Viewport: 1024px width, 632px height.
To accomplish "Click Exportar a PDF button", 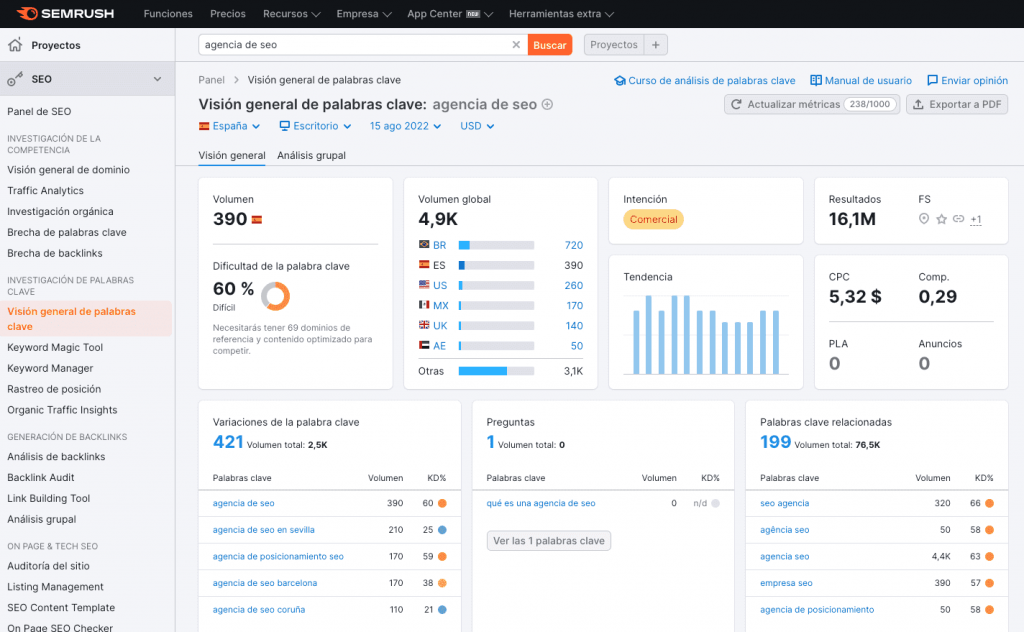I will point(957,104).
